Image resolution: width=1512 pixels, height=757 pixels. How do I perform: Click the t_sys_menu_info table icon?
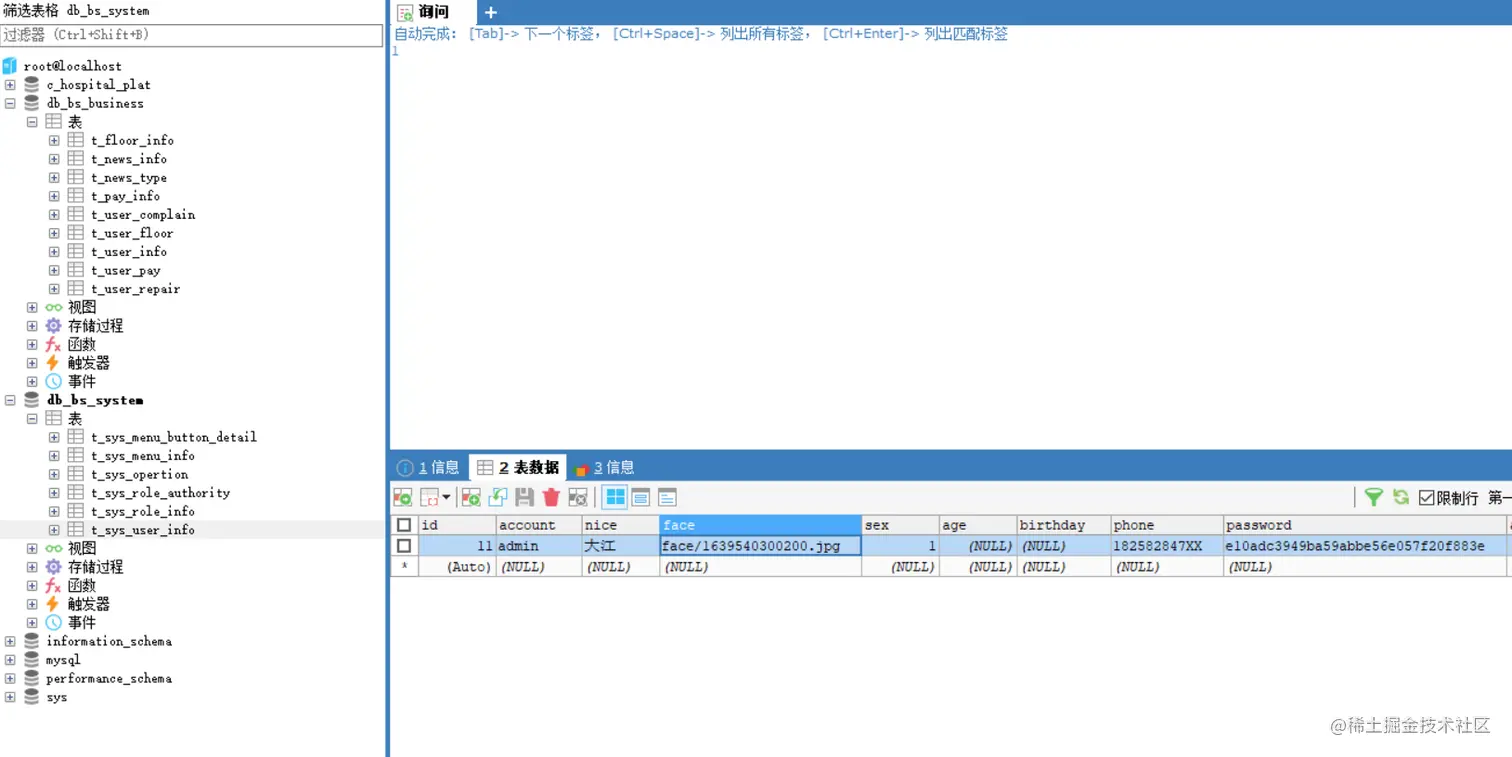(76, 455)
